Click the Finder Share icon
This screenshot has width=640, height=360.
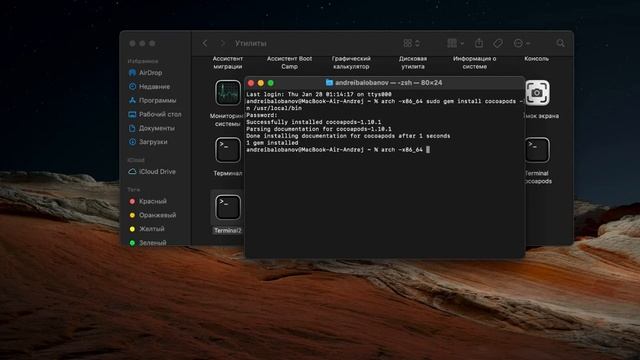(479, 43)
